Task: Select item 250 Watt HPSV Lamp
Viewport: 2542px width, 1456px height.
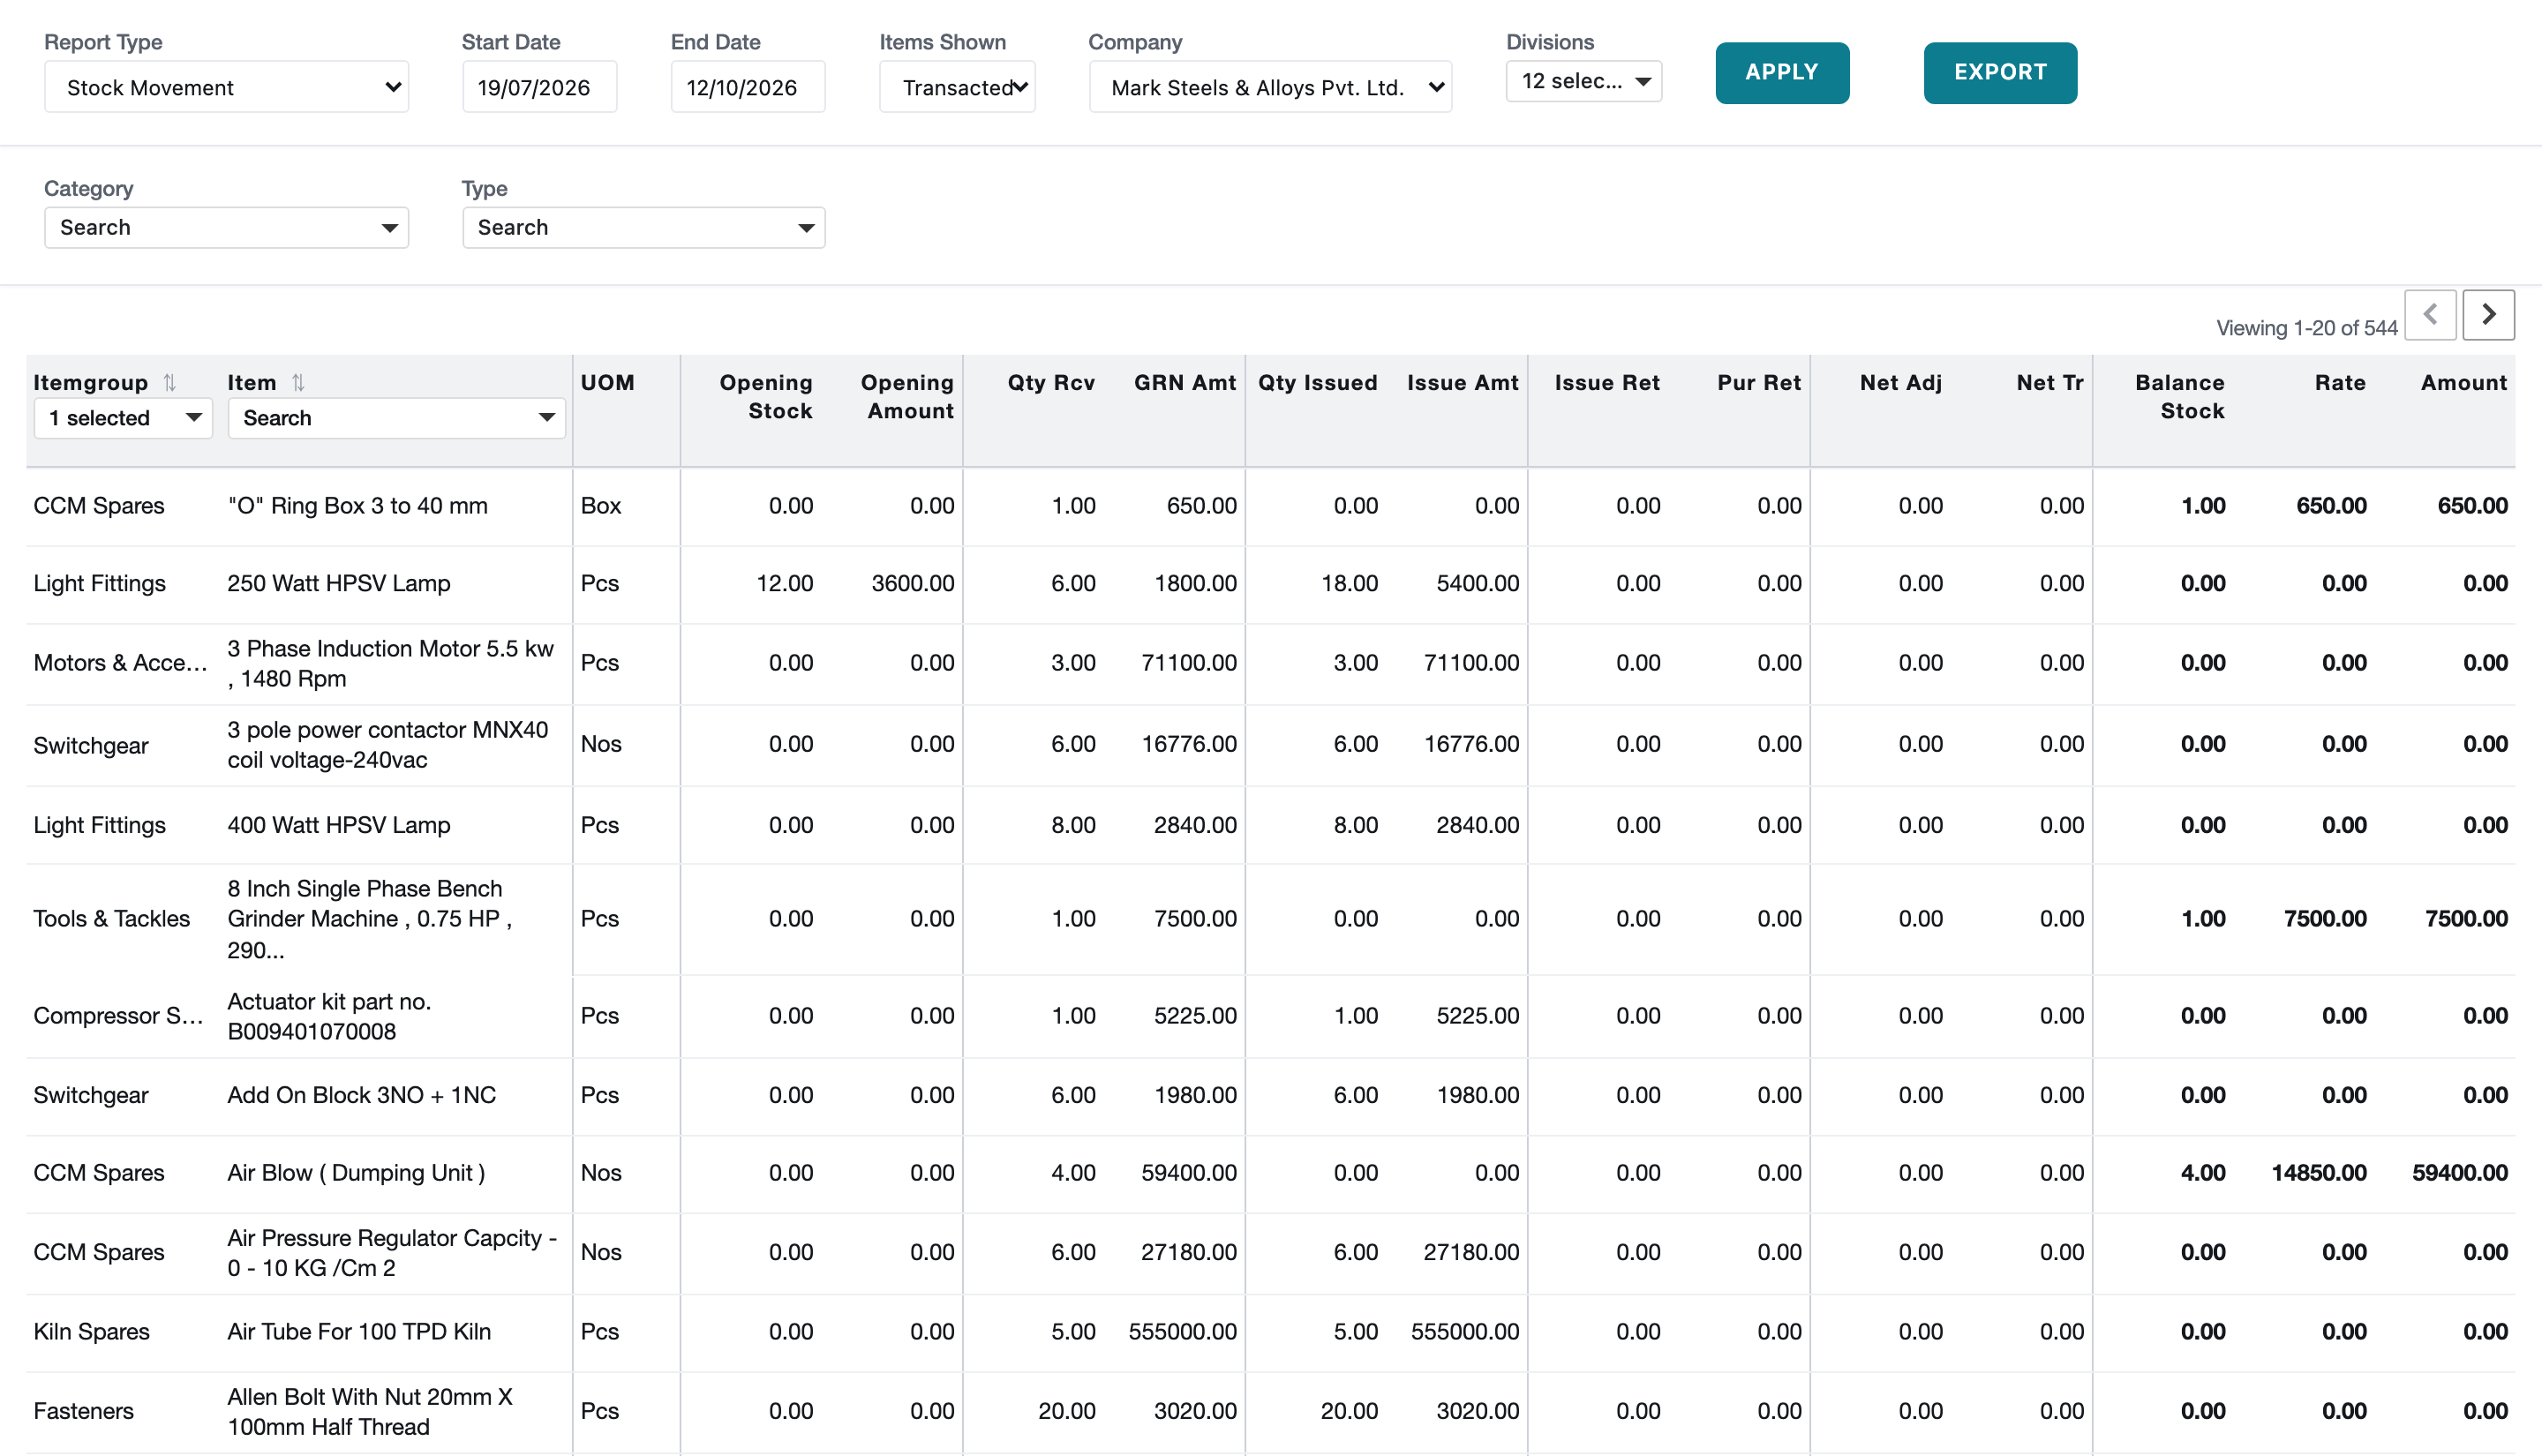Action: (x=339, y=584)
